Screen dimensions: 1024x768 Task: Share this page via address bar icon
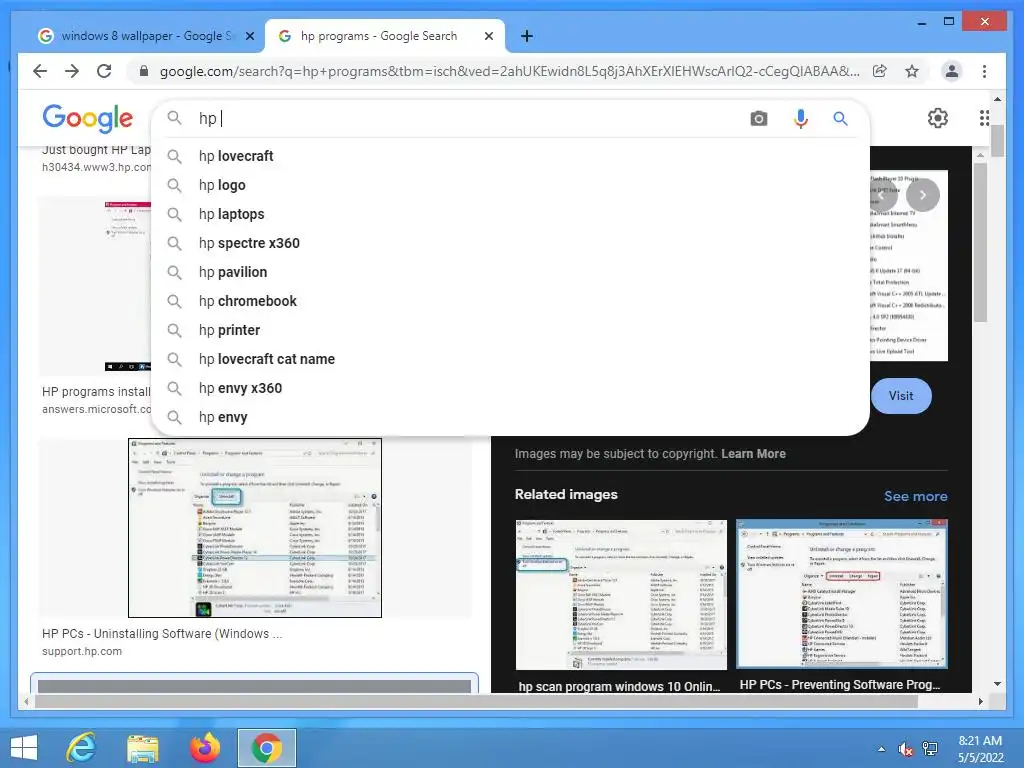pos(880,71)
